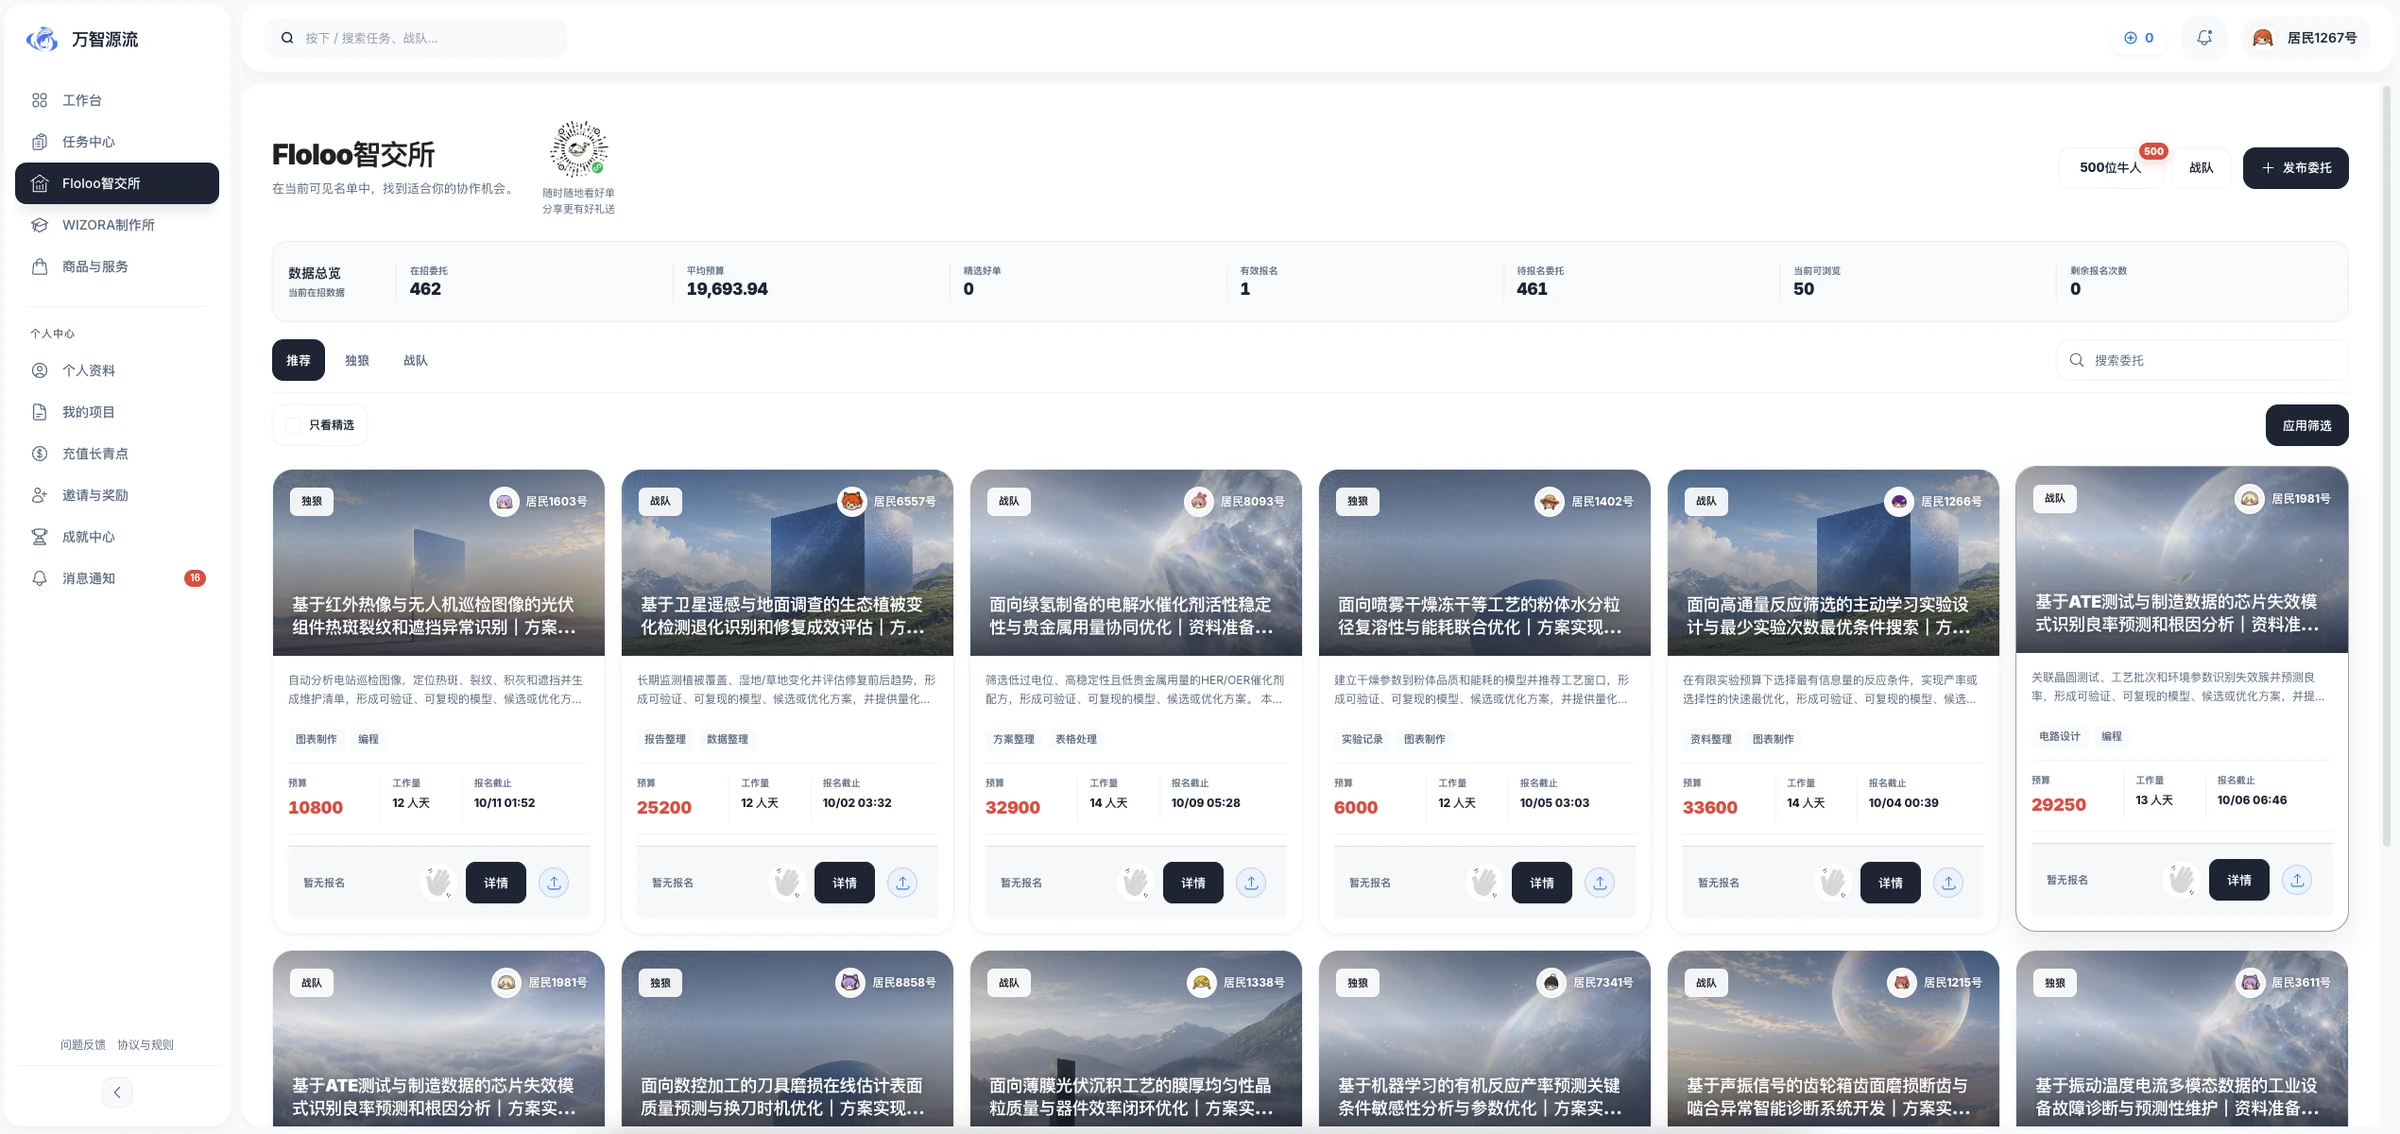Open user menu 居民1267号
The image size is (2400, 1134).
click(x=2305, y=38)
